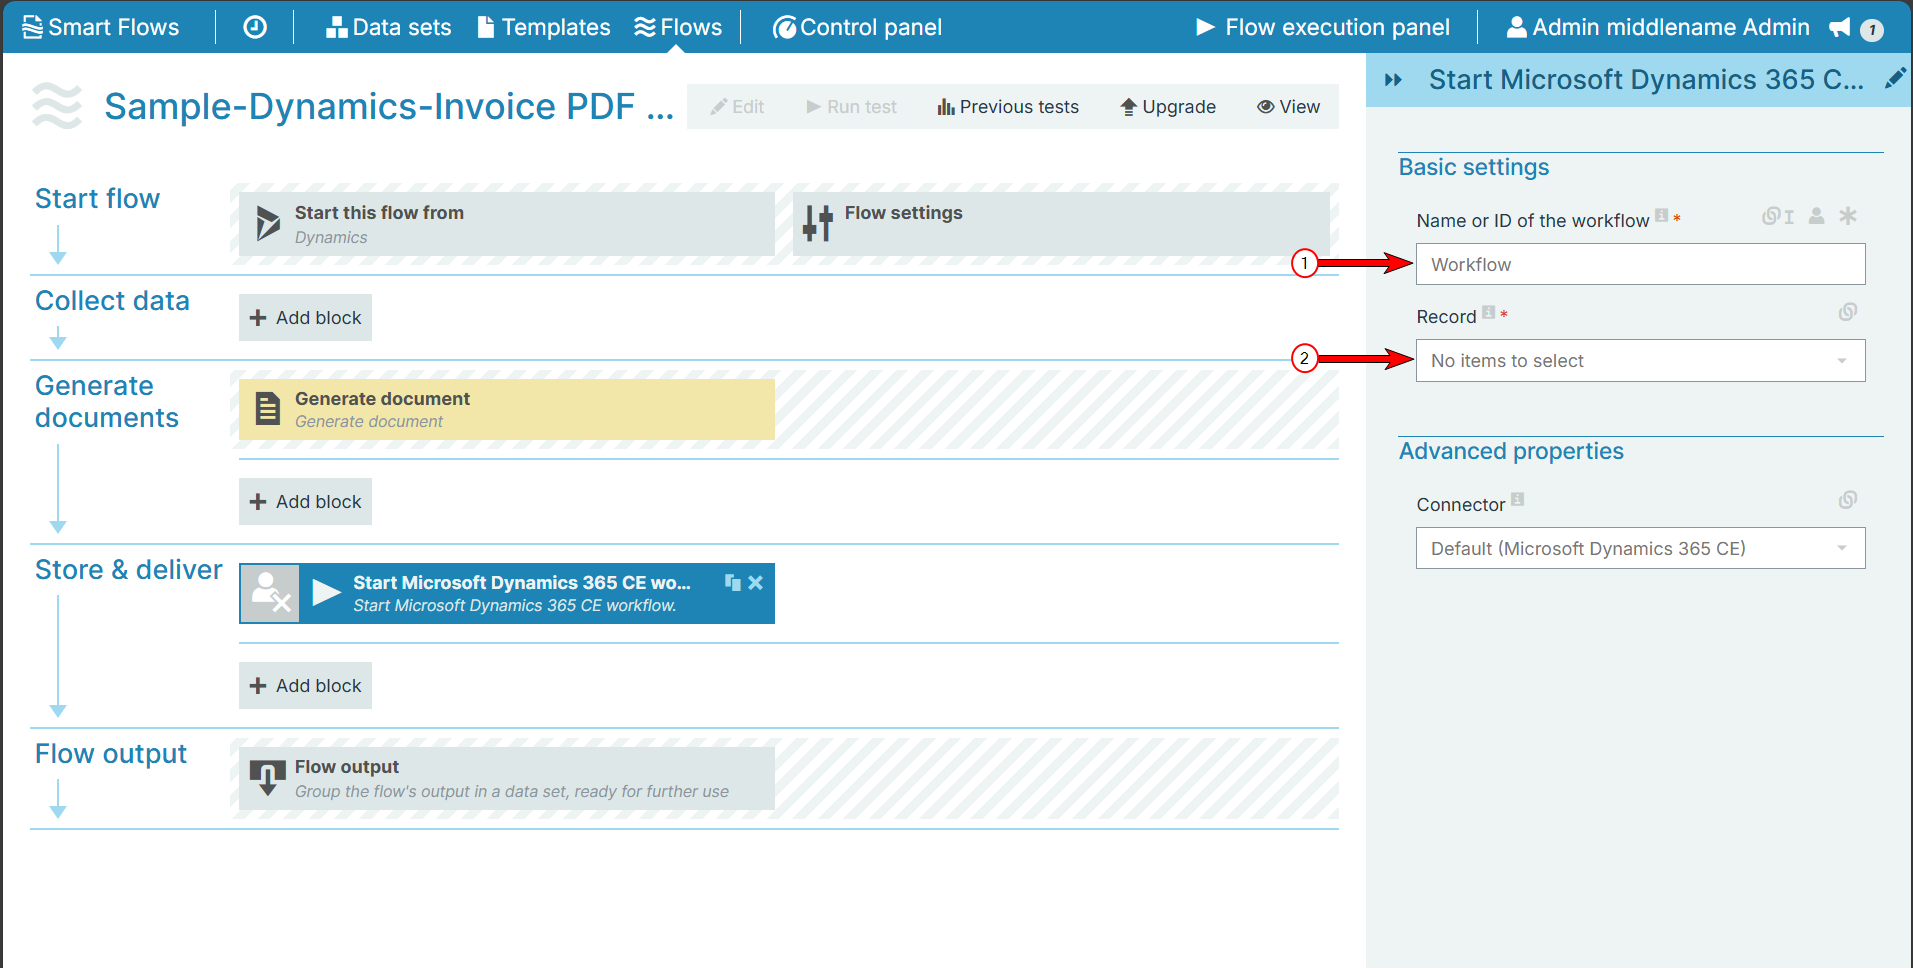Open Previous tests
Screen dimensions: 1913x970
point(1008,107)
